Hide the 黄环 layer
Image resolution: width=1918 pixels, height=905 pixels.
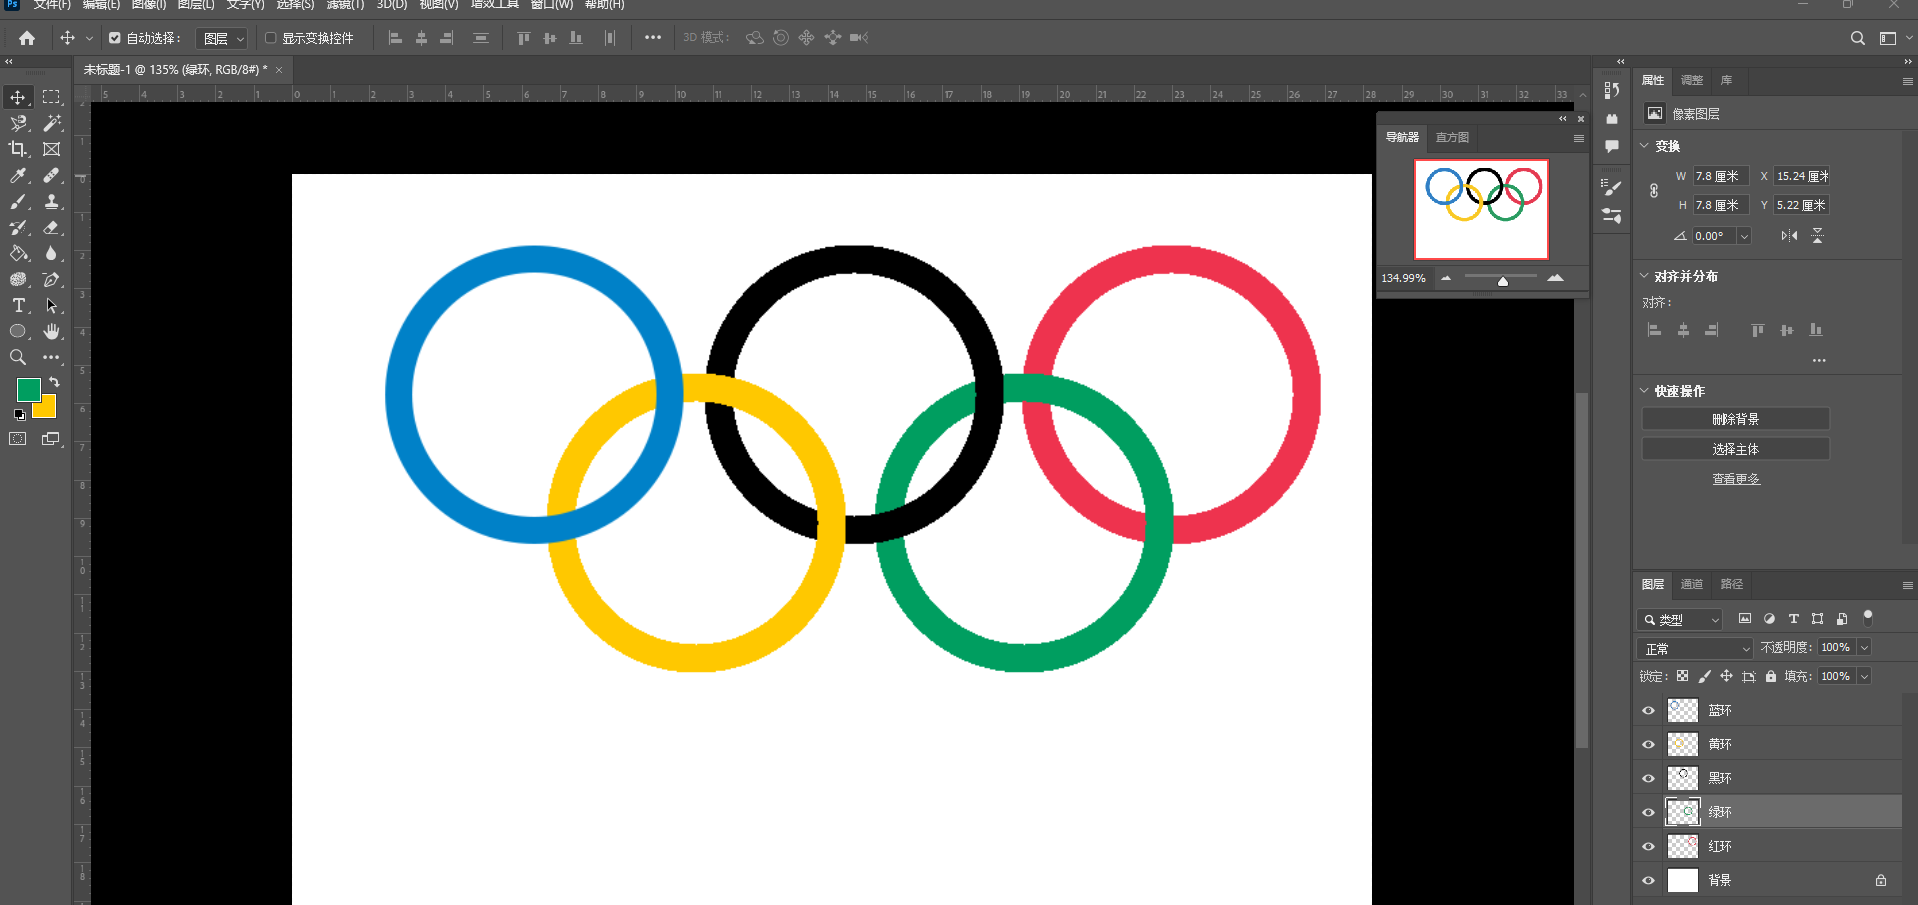1648,744
